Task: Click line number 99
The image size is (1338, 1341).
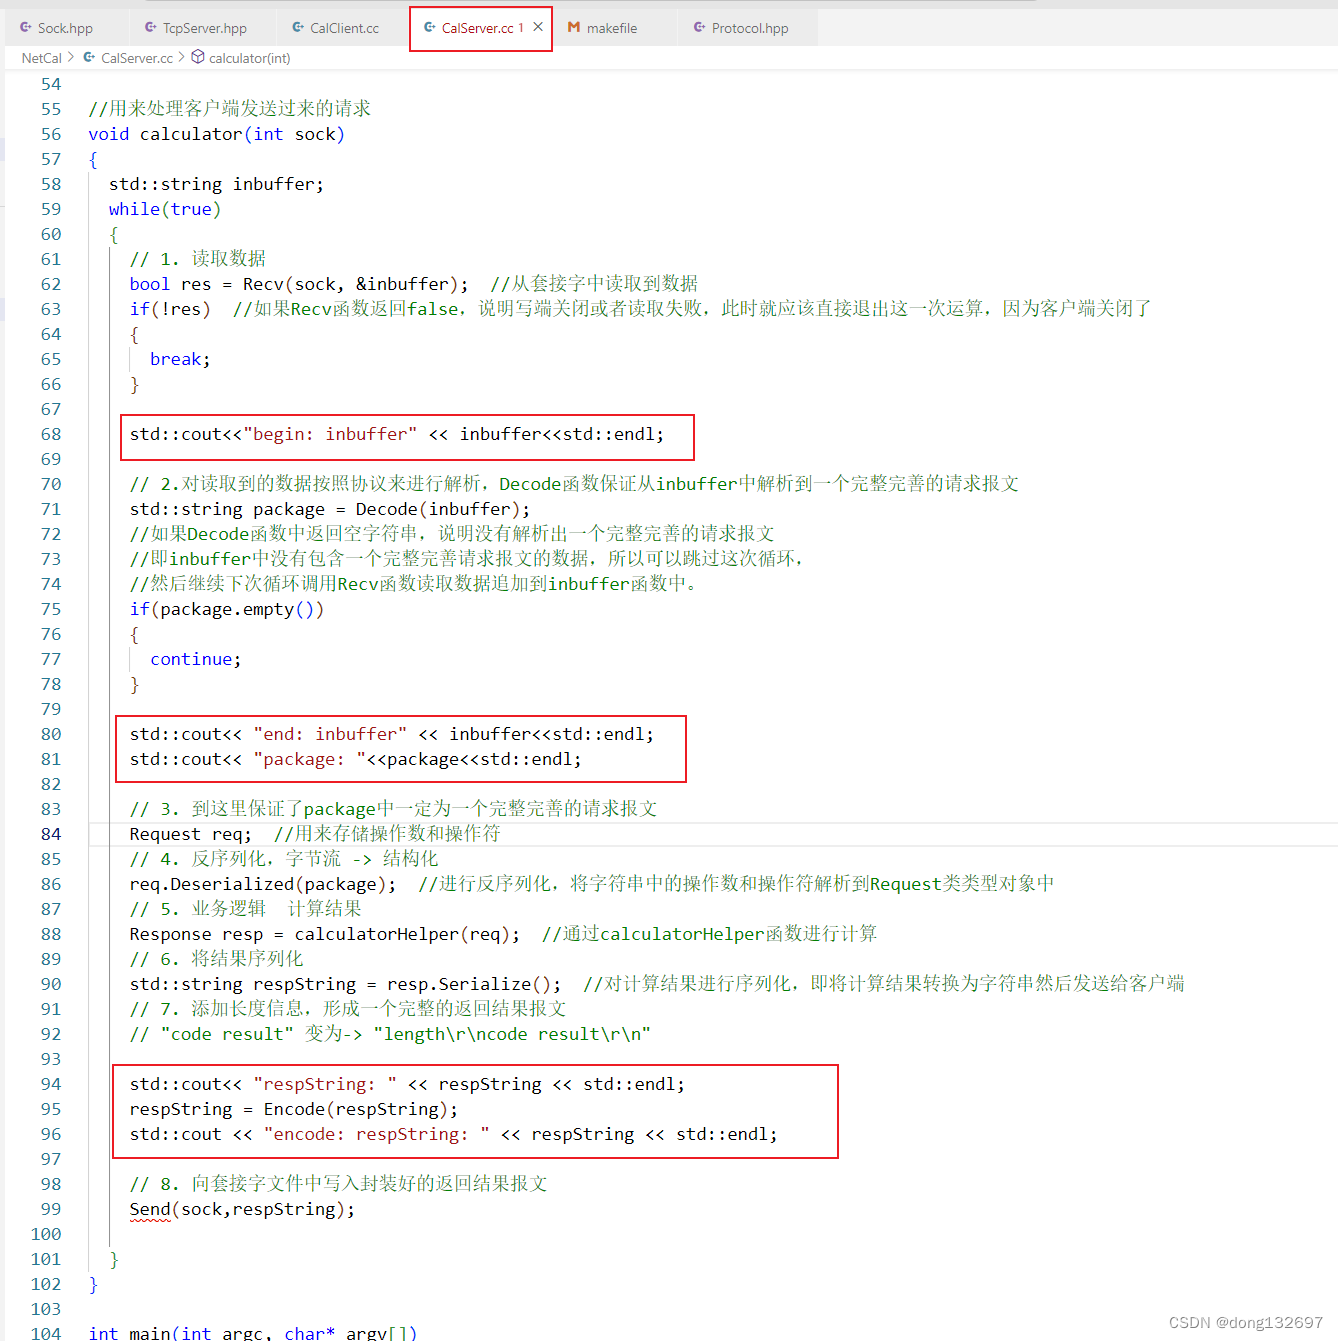Action: pyautogui.click(x=51, y=1209)
